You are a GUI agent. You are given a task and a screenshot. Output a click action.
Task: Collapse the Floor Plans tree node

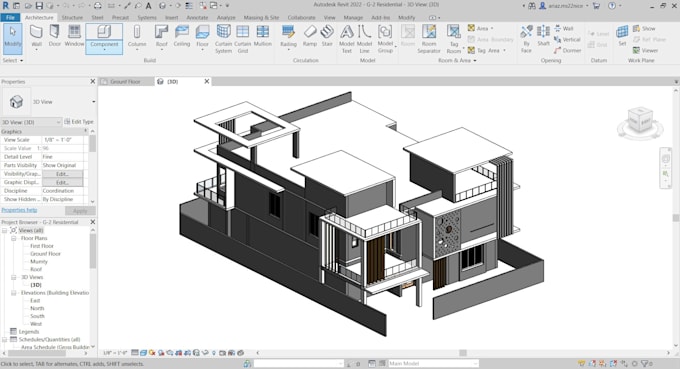[x=14, y=238]
